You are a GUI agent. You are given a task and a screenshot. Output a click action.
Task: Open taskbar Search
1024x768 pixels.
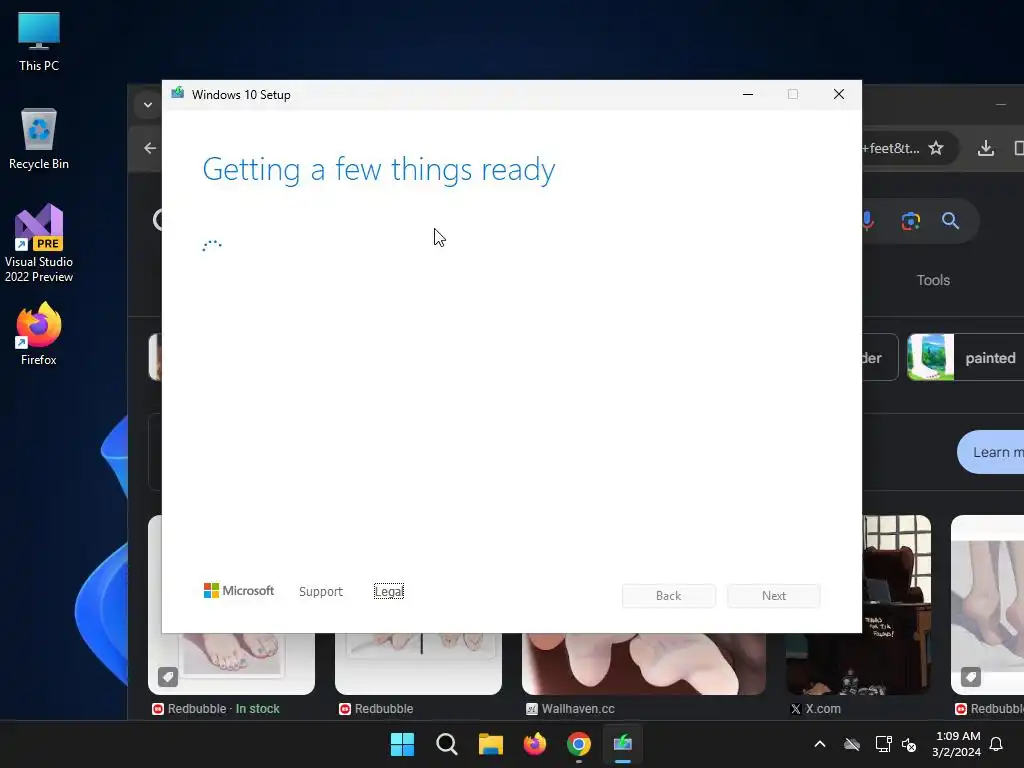click(x=447, y=744)
